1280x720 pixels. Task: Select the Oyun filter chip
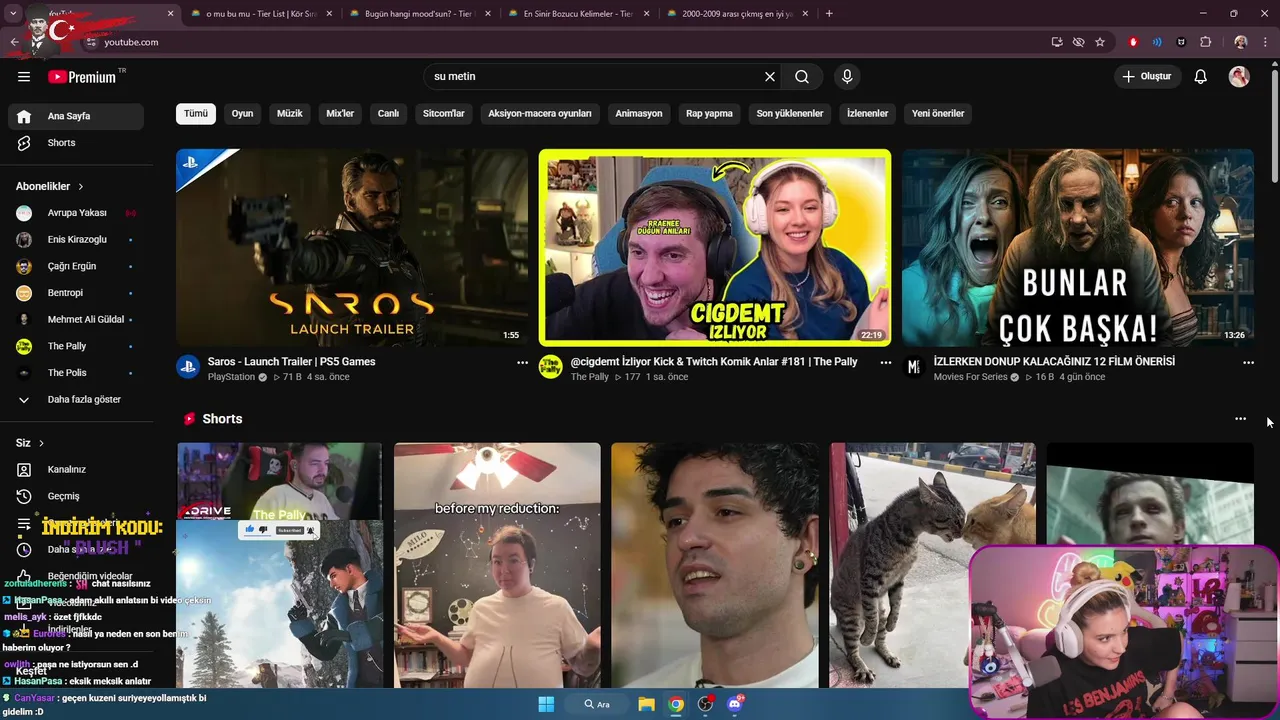(243, 114)
